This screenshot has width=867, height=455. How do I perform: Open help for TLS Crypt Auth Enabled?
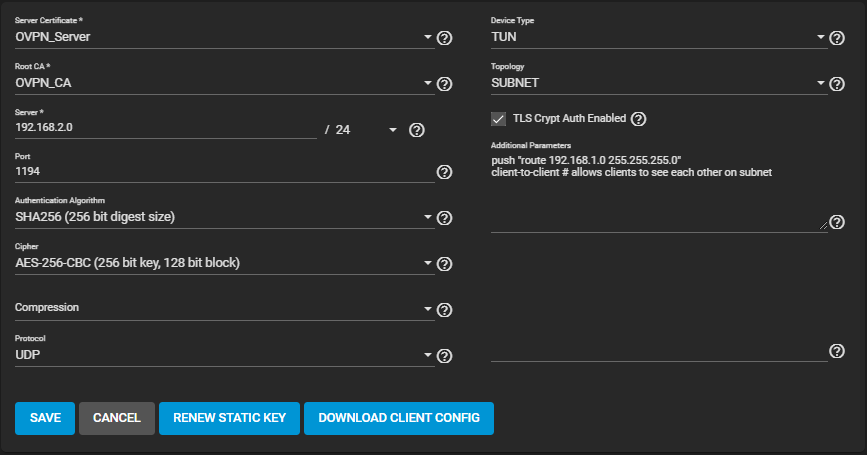(638, 119)
